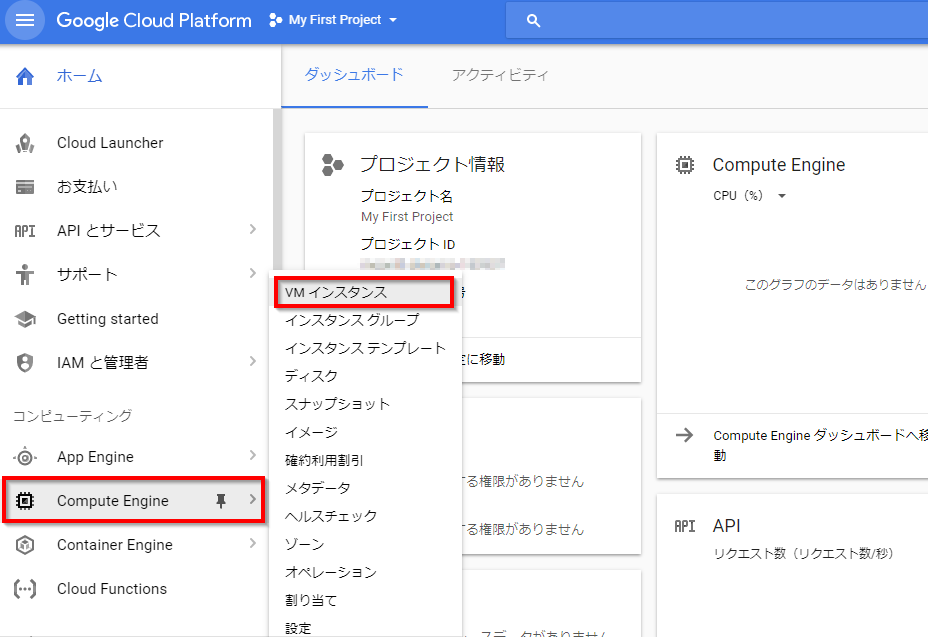Open Compute Engine sidebar item
This screenshot has width=928, height=637.
click(113, 500)
